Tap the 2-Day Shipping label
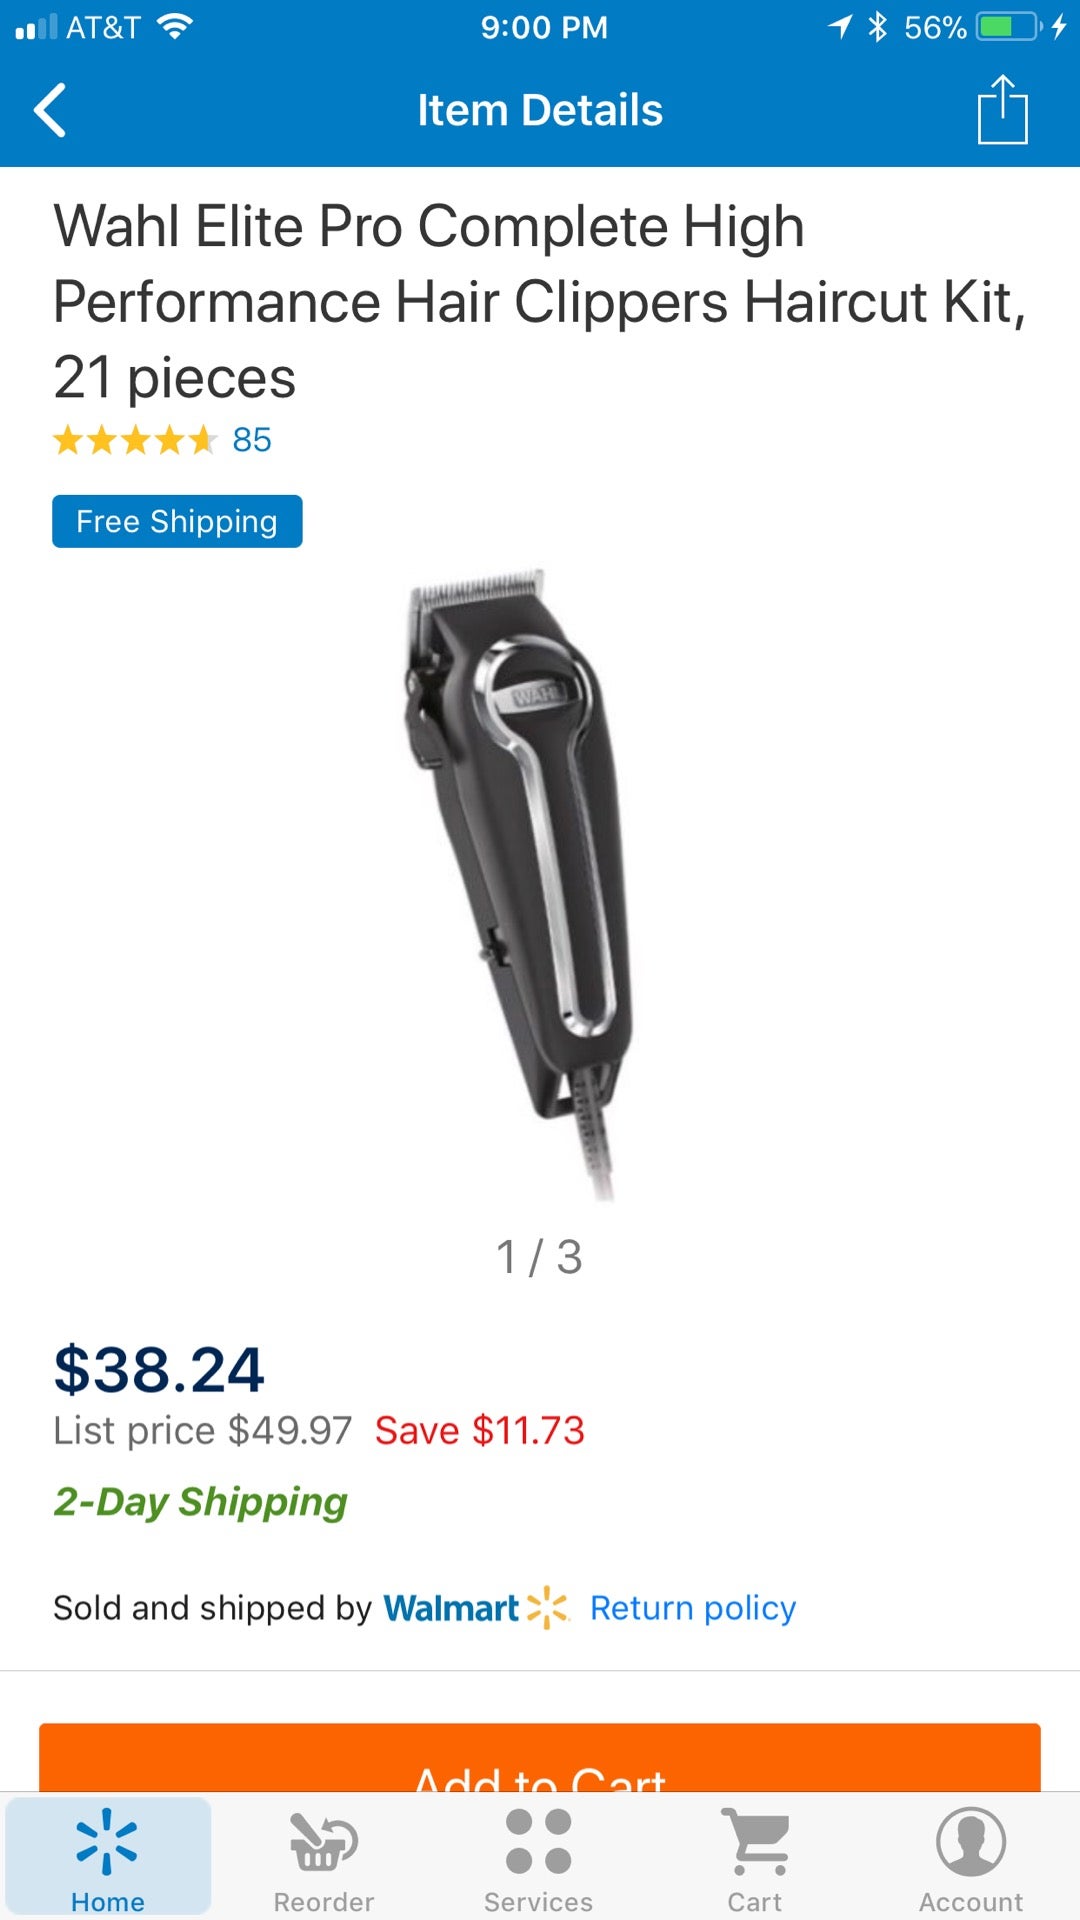The width and height of the screenshot is (1080, 1920). (200, 1502)
